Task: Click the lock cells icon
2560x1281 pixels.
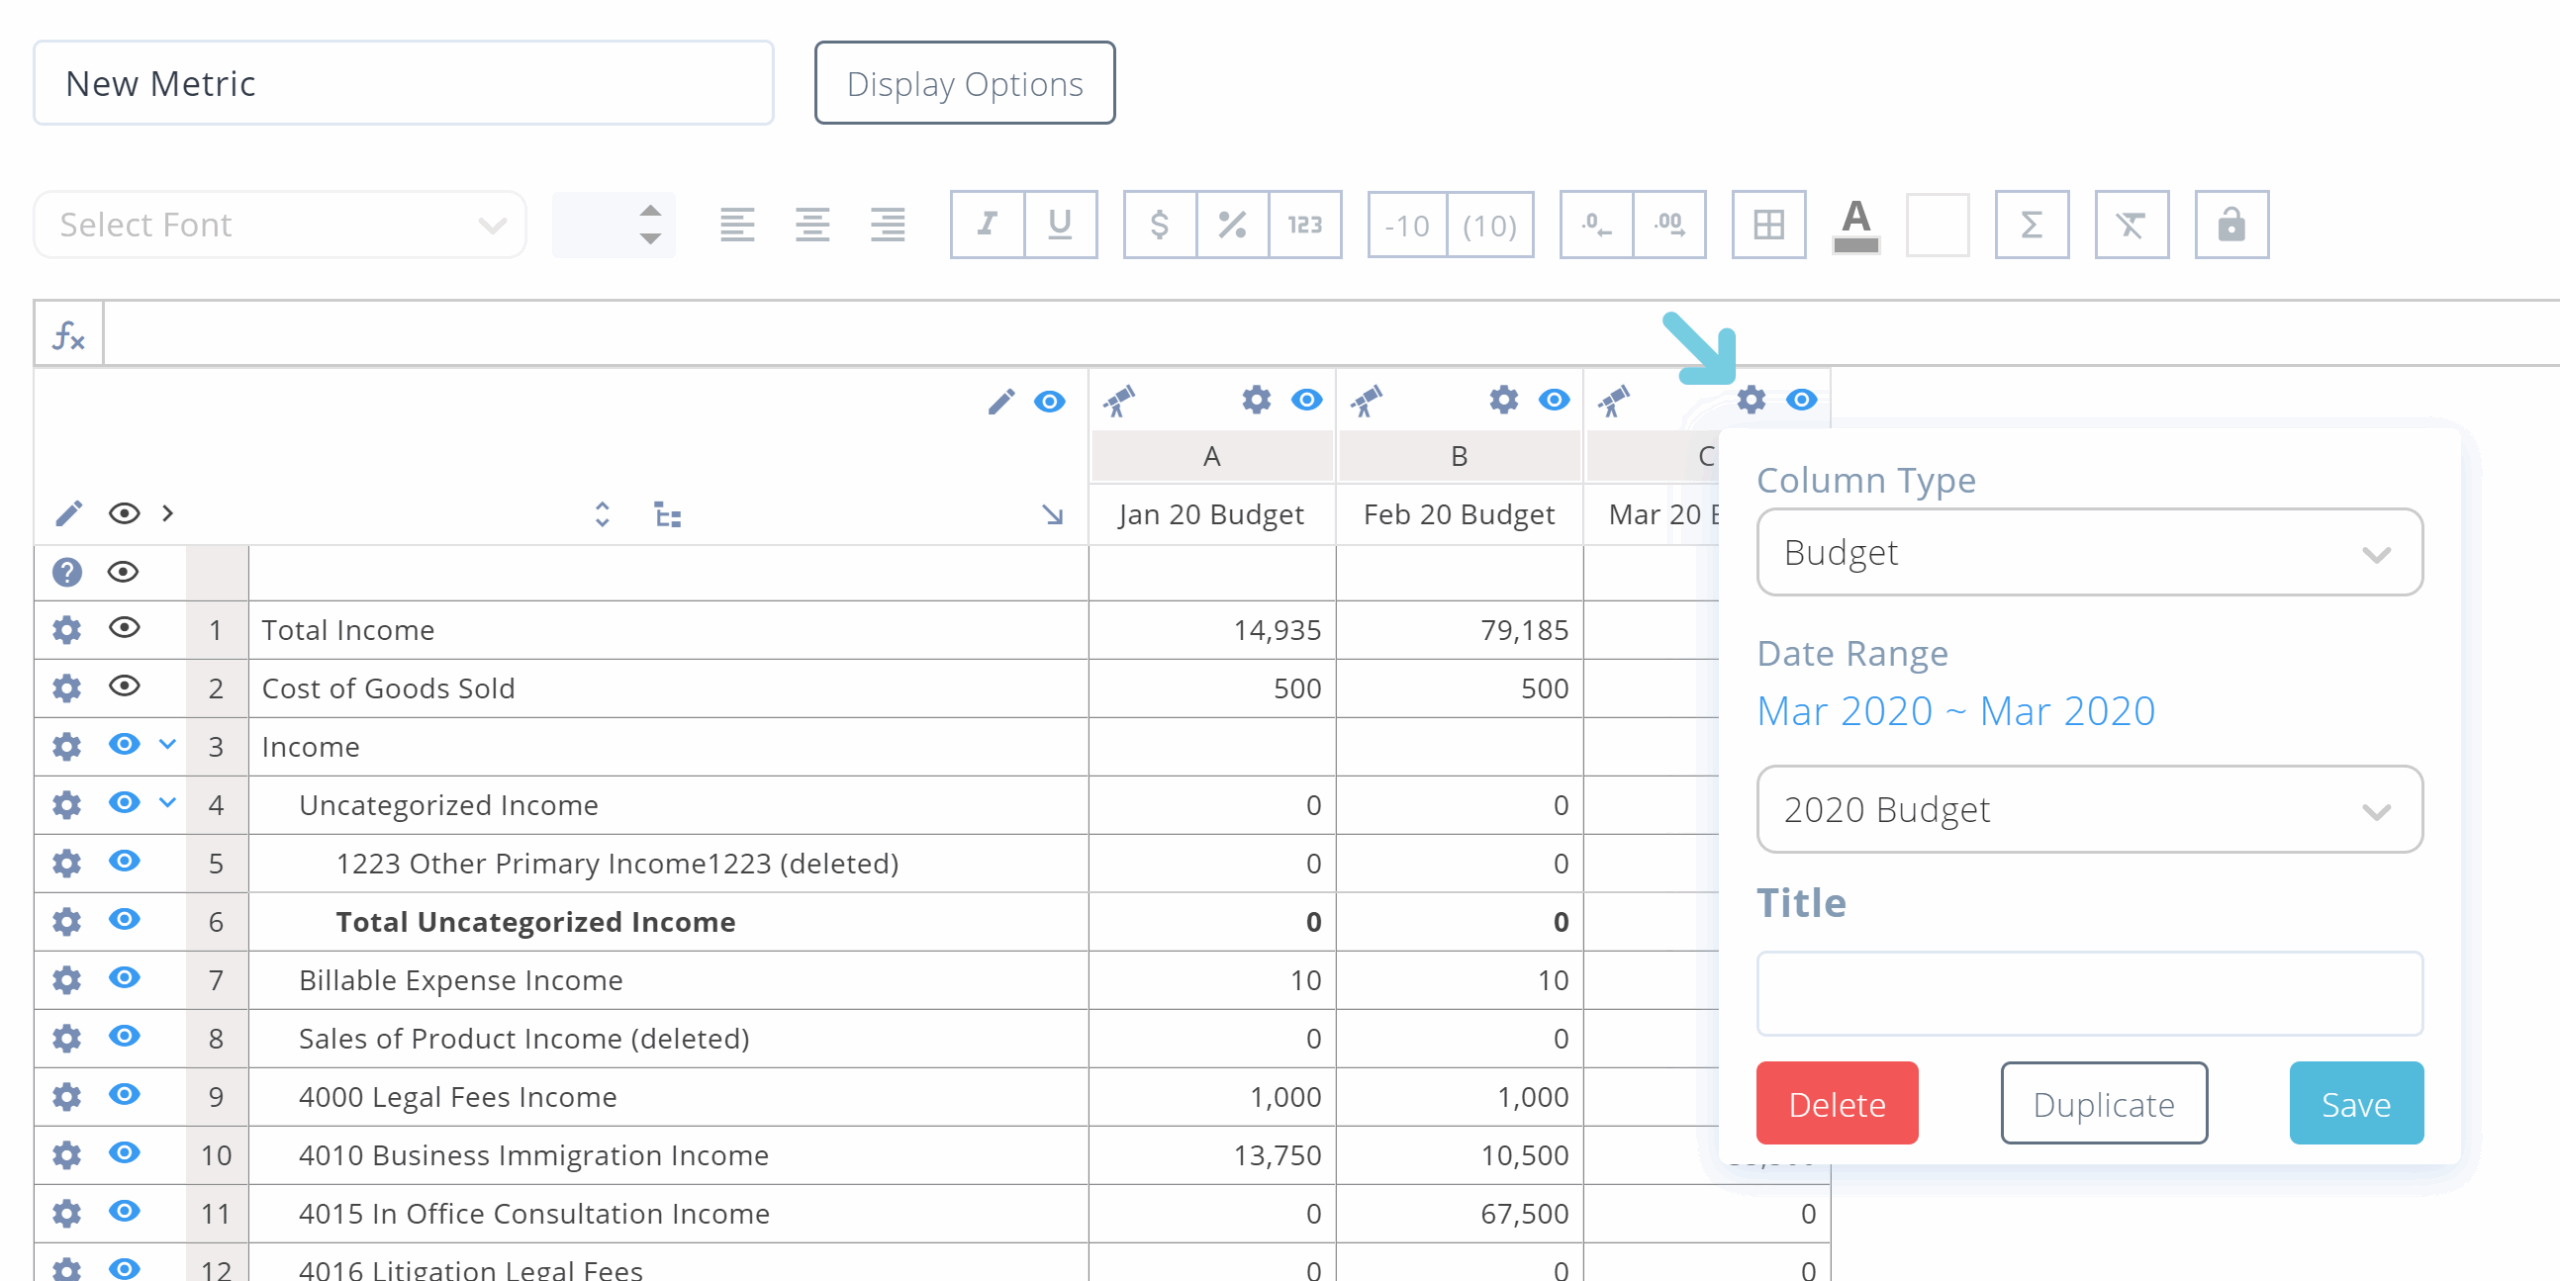Action: point(2231,225)
